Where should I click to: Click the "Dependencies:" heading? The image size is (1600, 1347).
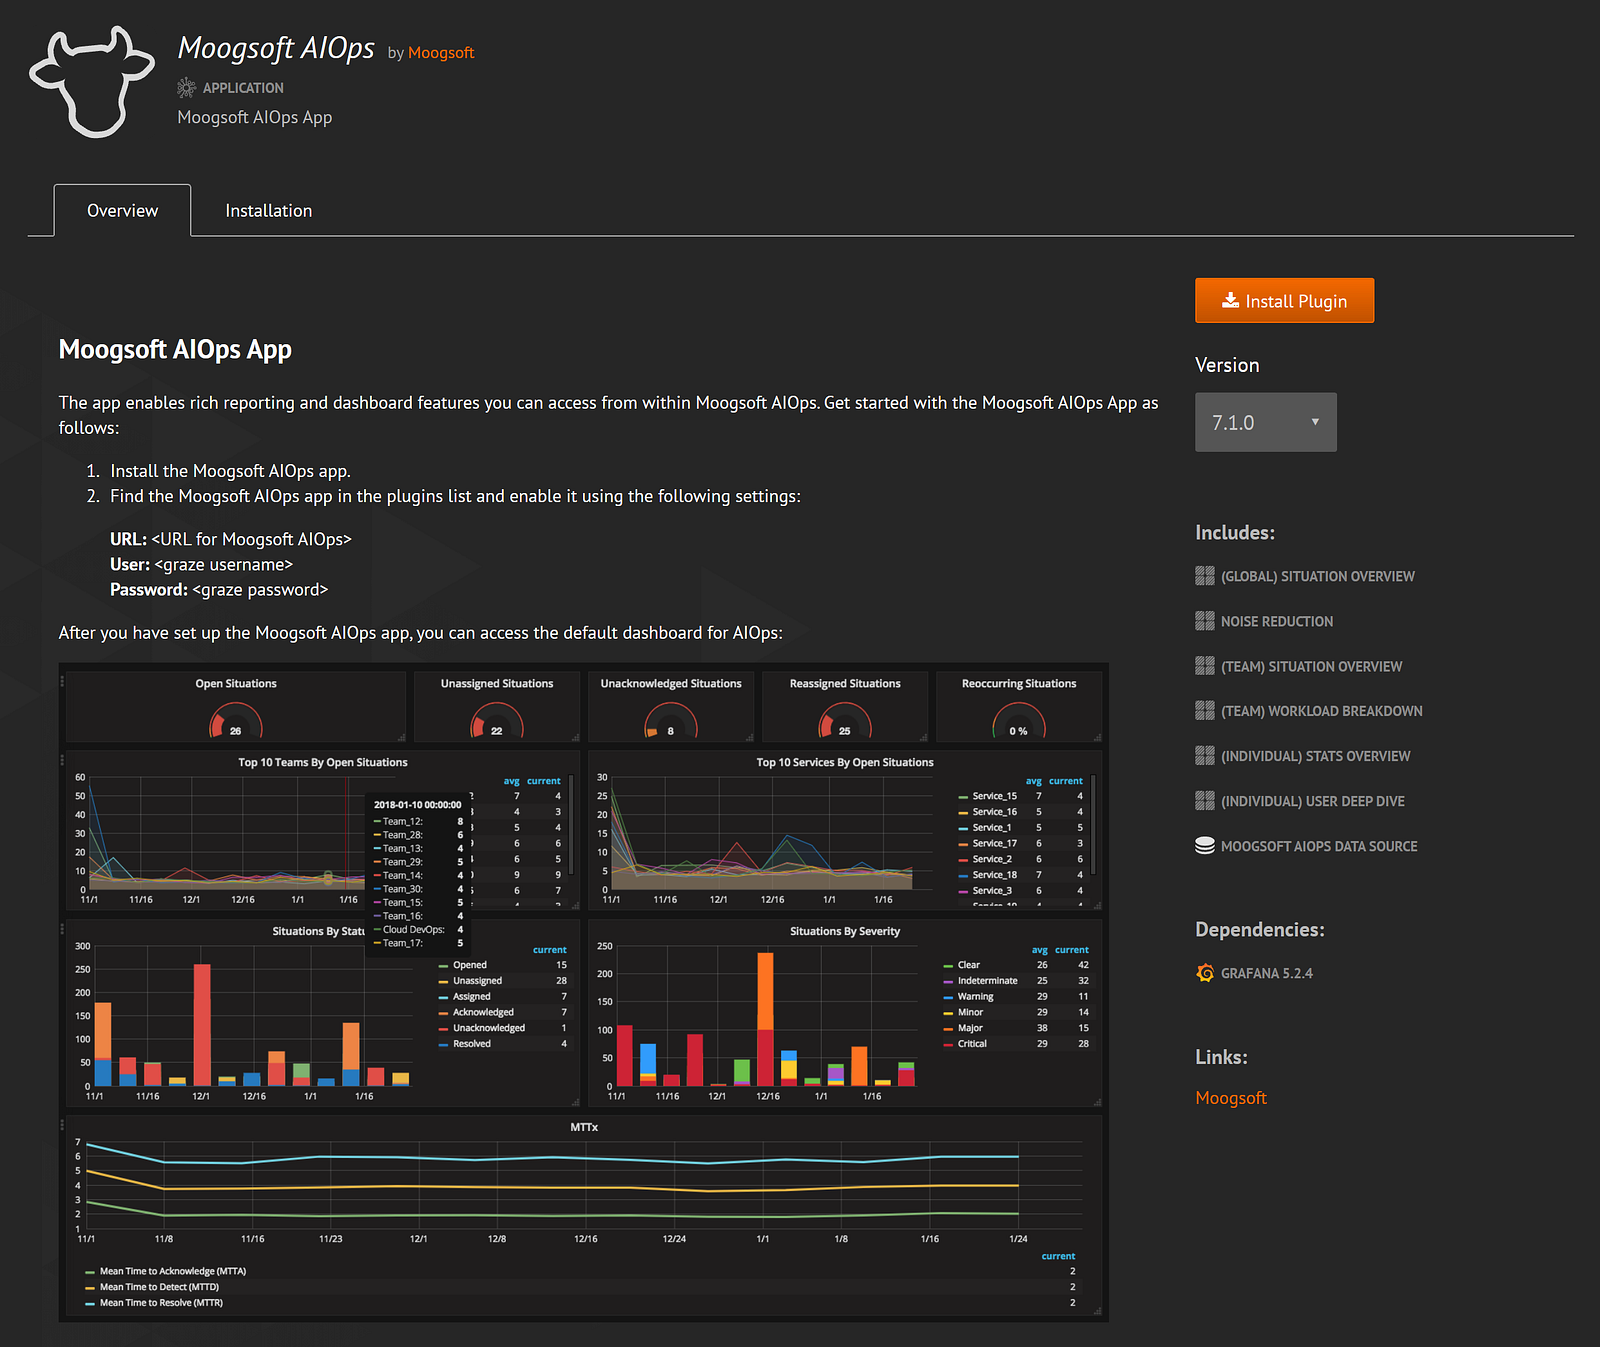[1260, 930]
